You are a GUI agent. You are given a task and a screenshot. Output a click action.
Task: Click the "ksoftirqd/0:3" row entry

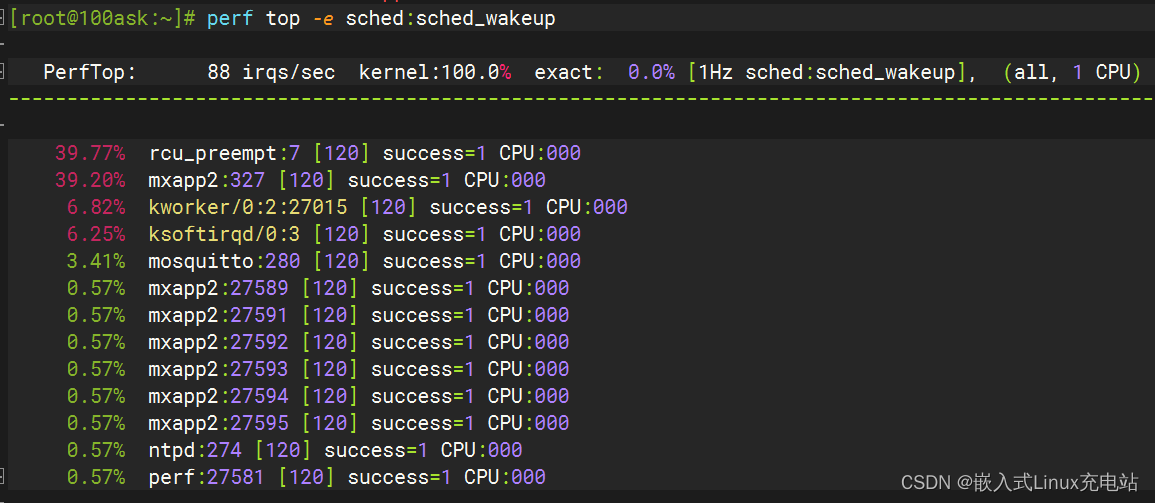tap(224, 234)
